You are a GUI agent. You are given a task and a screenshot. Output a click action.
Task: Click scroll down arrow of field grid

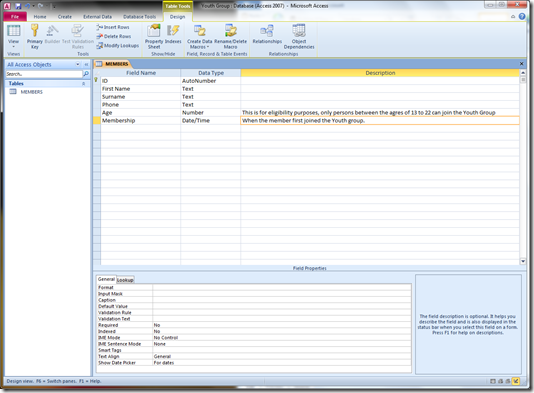click(523, 261)
